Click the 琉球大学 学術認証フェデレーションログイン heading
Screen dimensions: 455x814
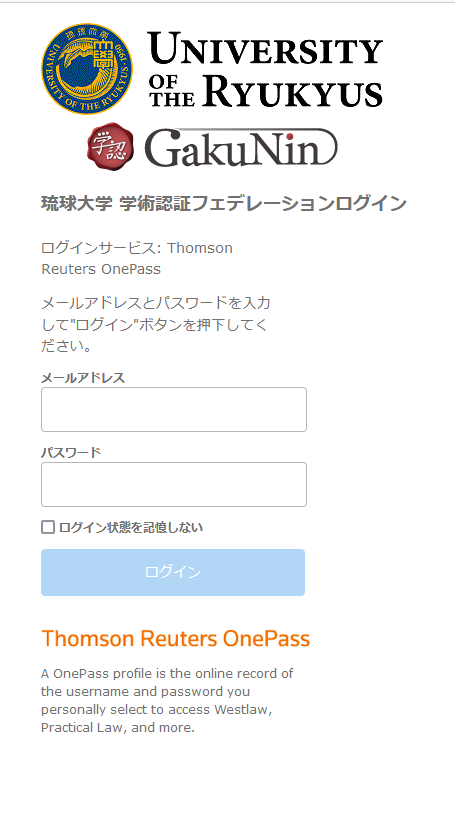point(224,204)
